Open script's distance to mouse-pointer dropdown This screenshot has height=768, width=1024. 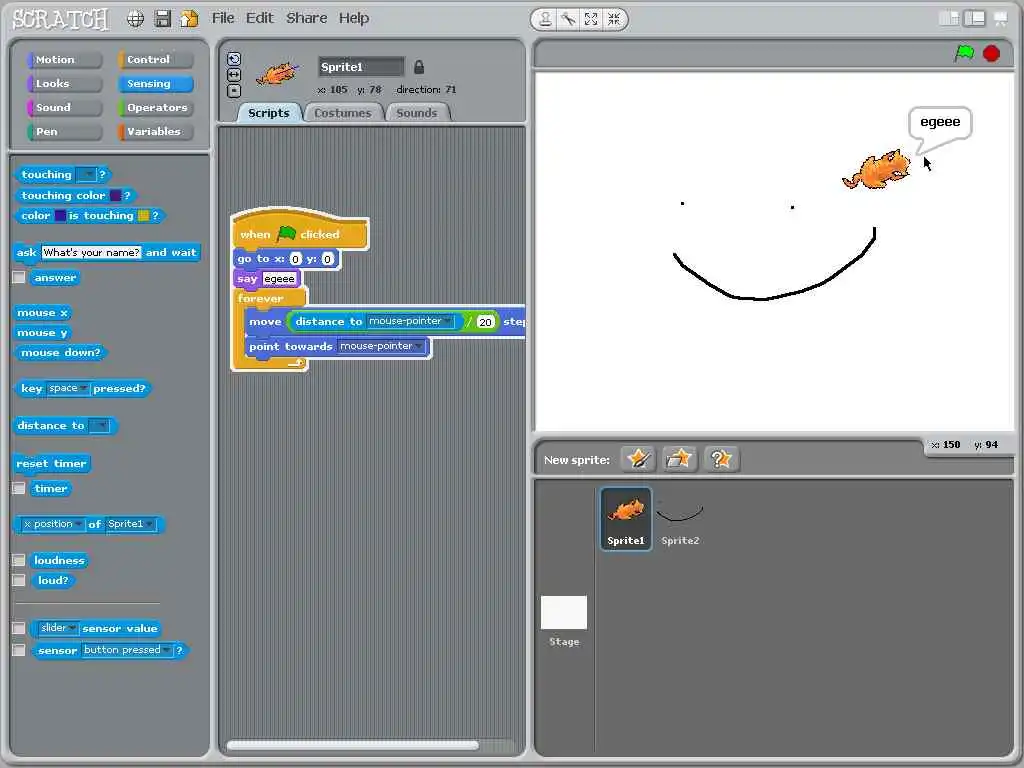coord(409,321)
